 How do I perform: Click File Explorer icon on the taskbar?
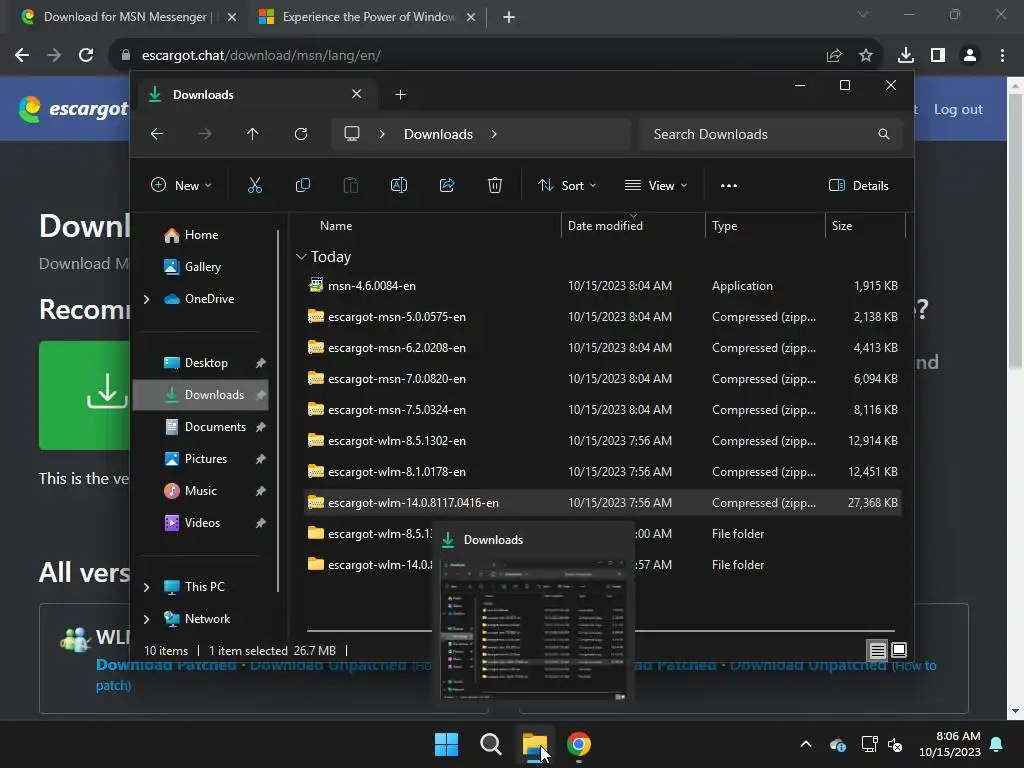pos(535,744)
